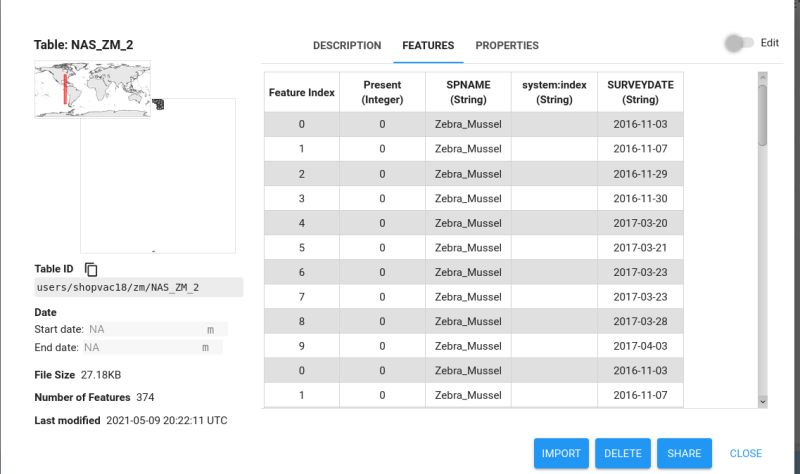Click the Feature Index column header
800x474 pixels.
(x=302, y=92)
